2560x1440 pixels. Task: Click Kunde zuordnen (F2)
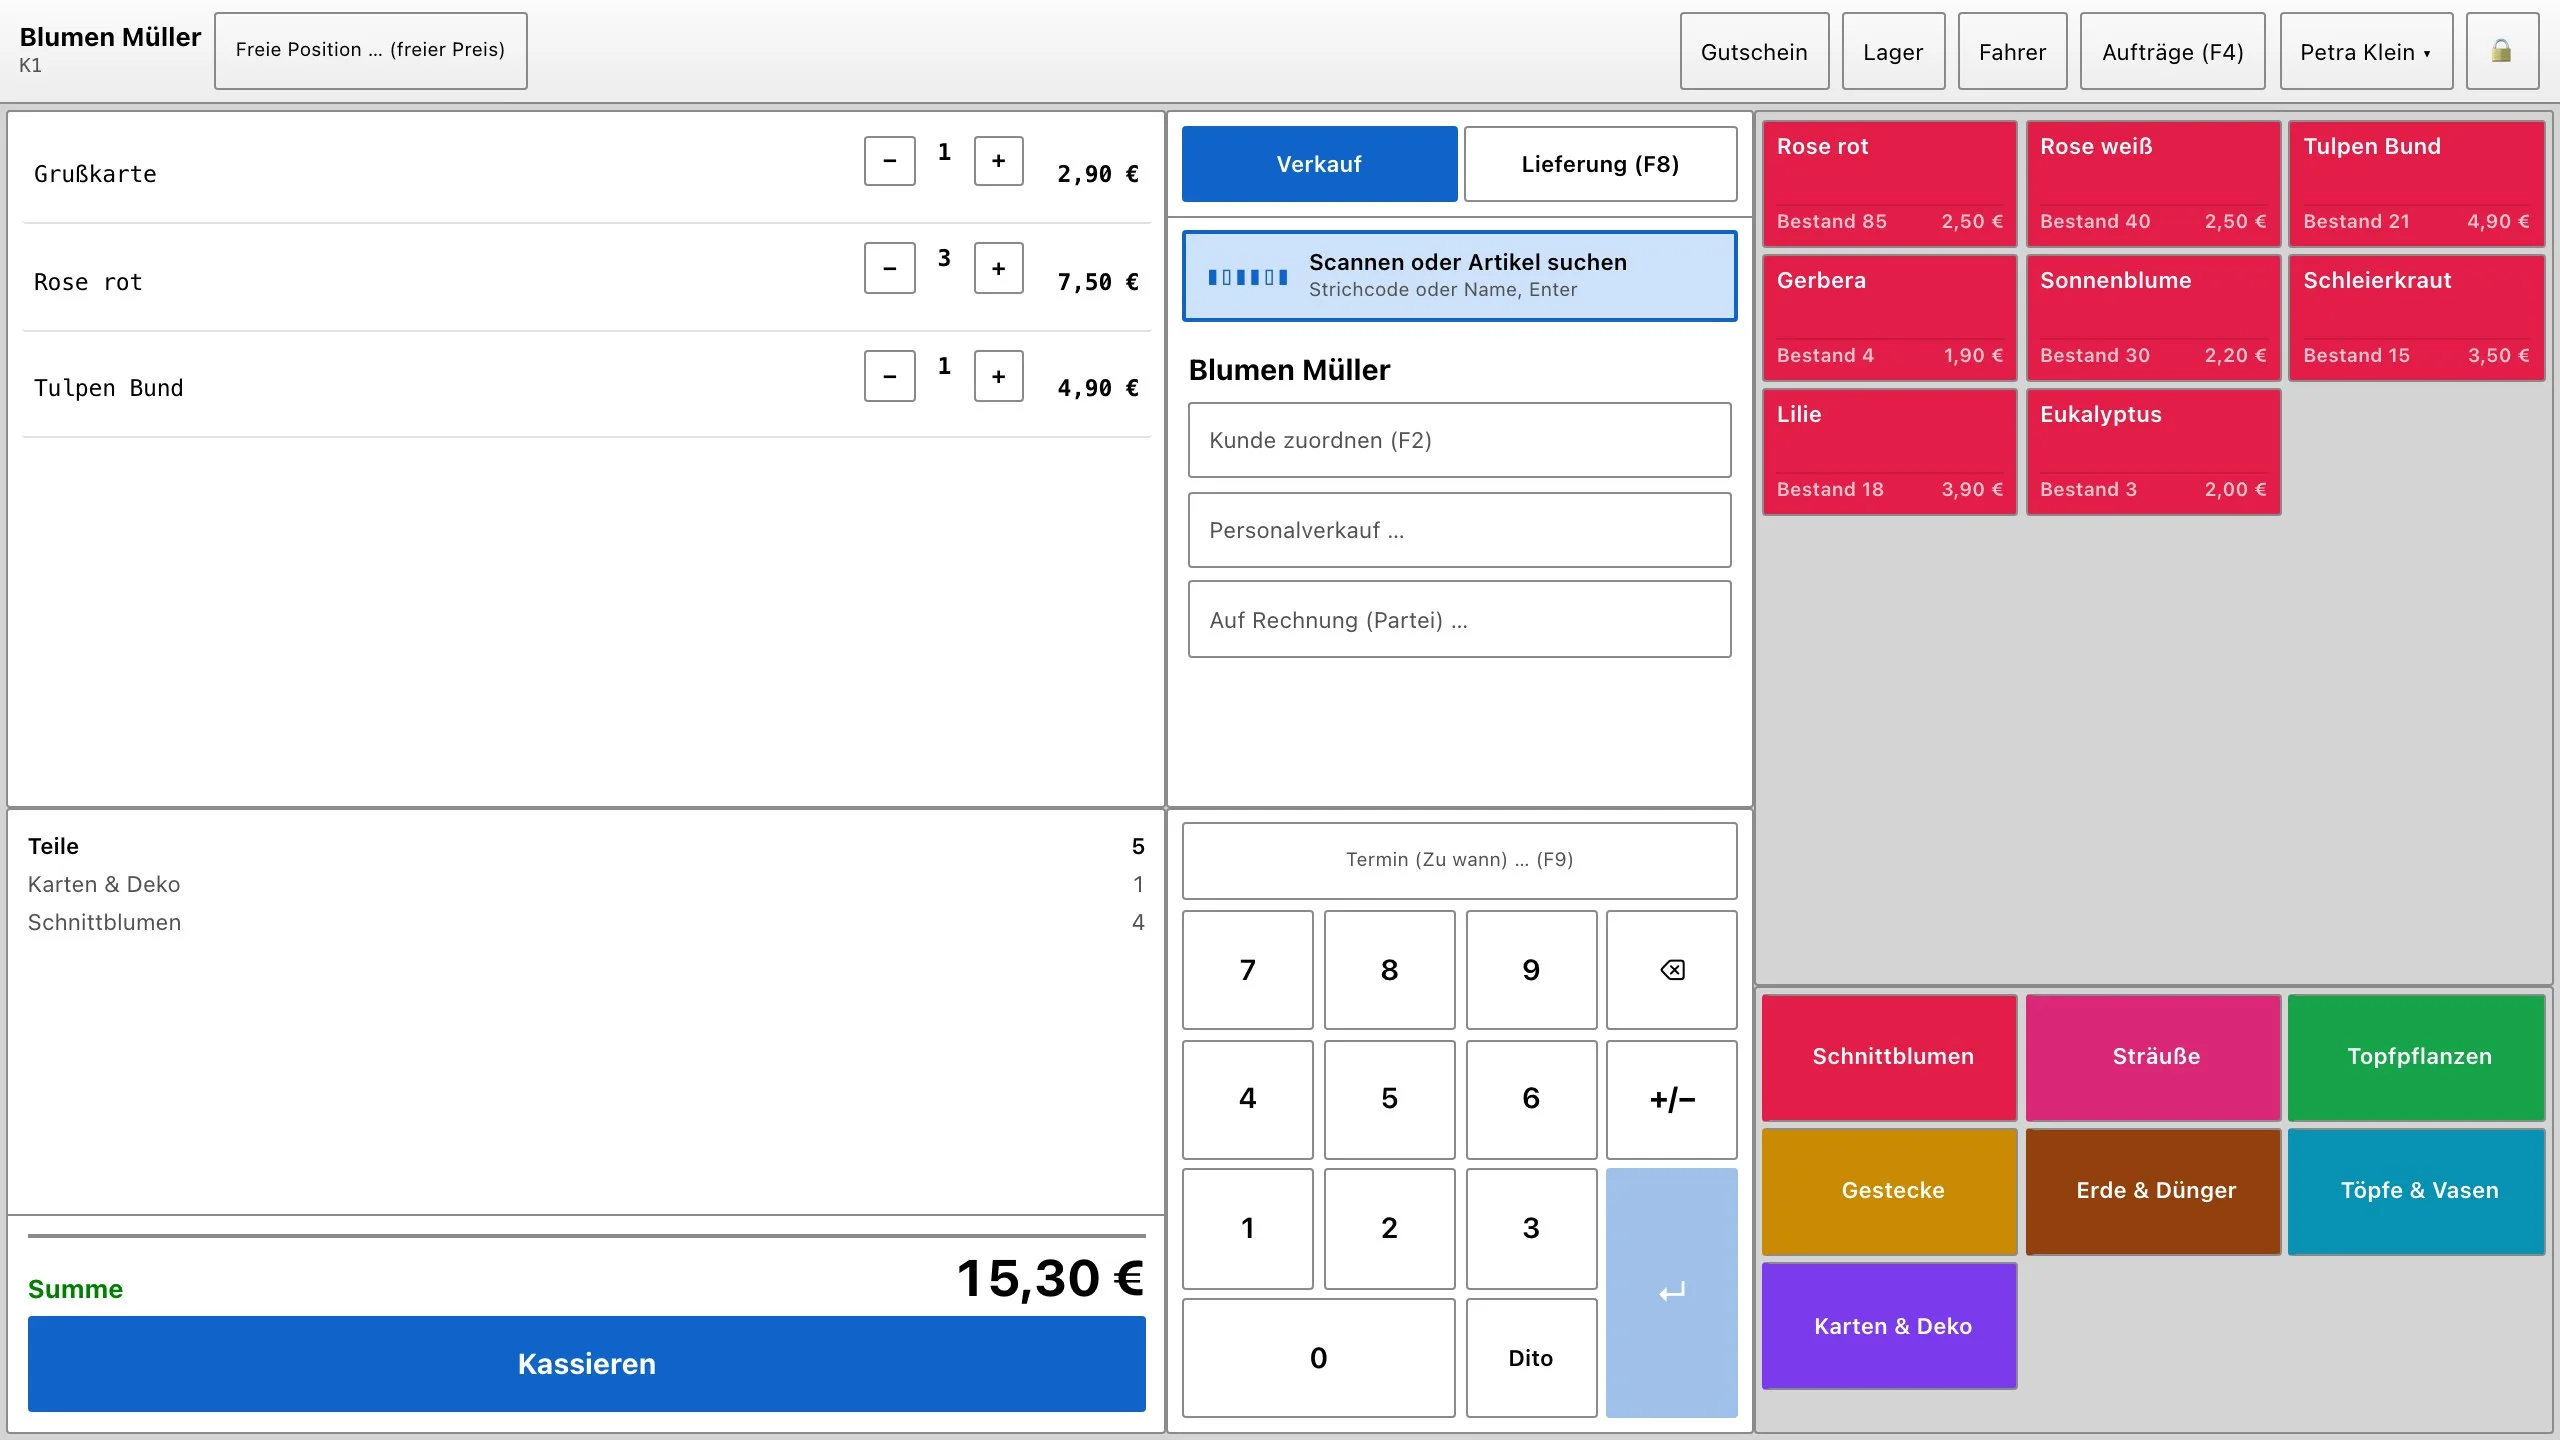click(1459, 440)
